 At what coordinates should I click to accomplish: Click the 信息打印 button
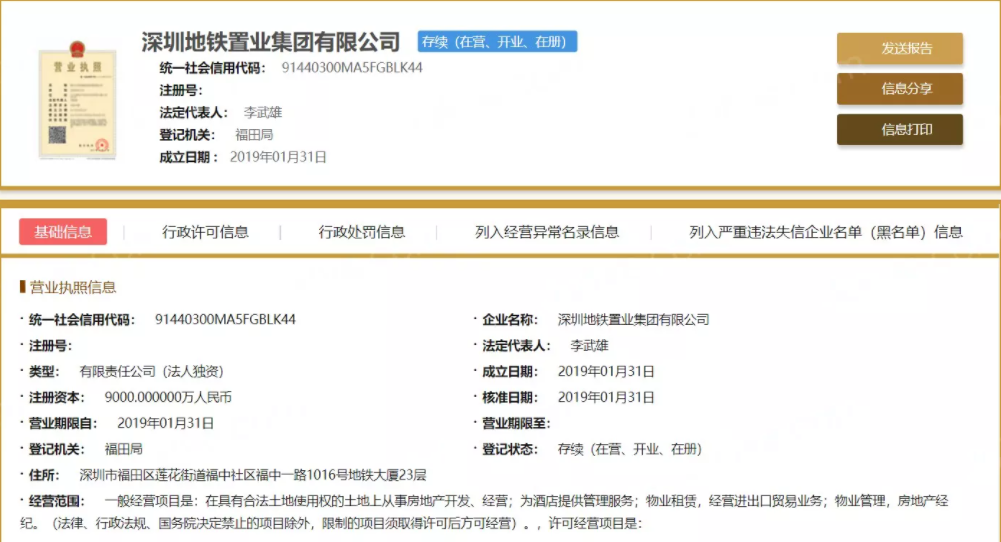[x=899, y=130]
